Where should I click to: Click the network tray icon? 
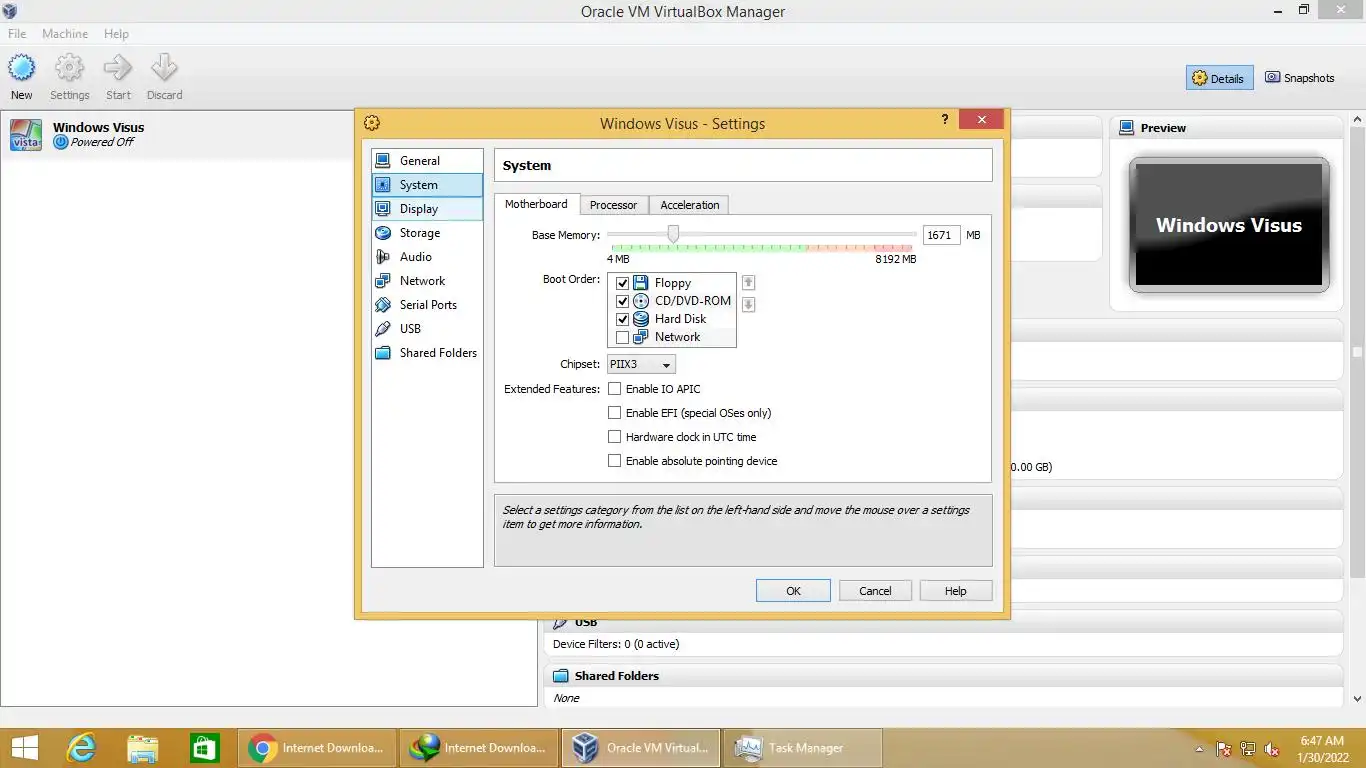(x=1248, y=749)
